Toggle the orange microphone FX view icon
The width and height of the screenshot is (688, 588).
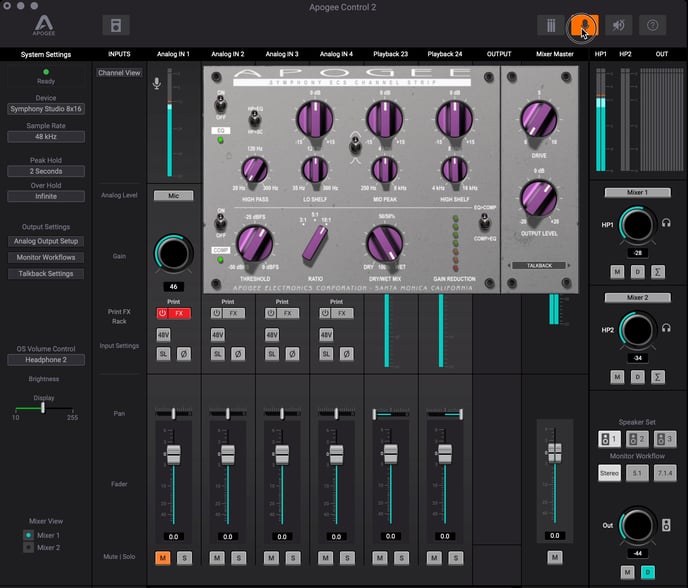pos(584,25)
